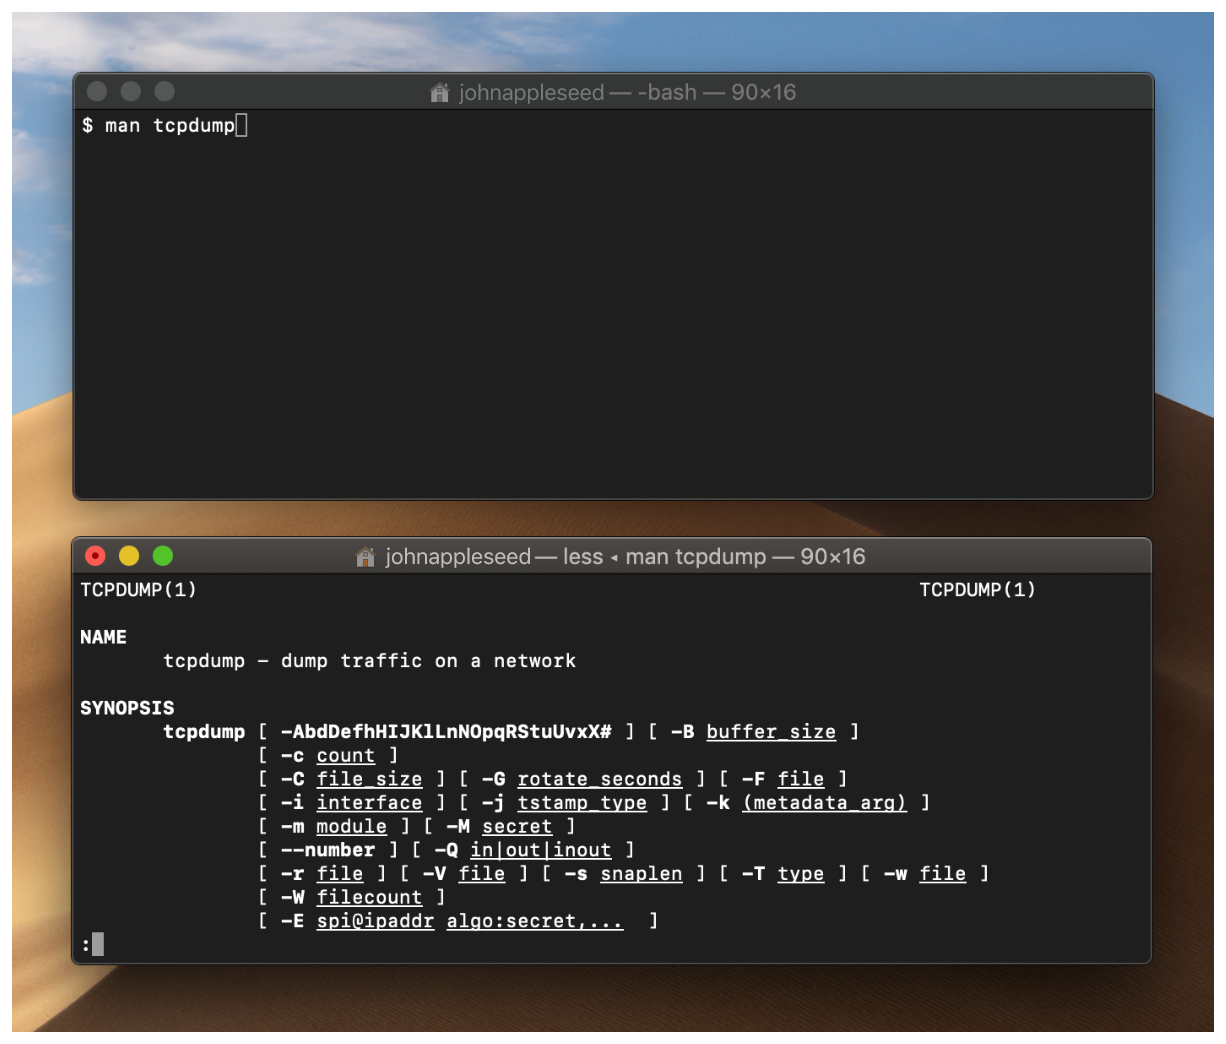
Task: Minimize the inactive bash terminal window
Action: (131, 92)
